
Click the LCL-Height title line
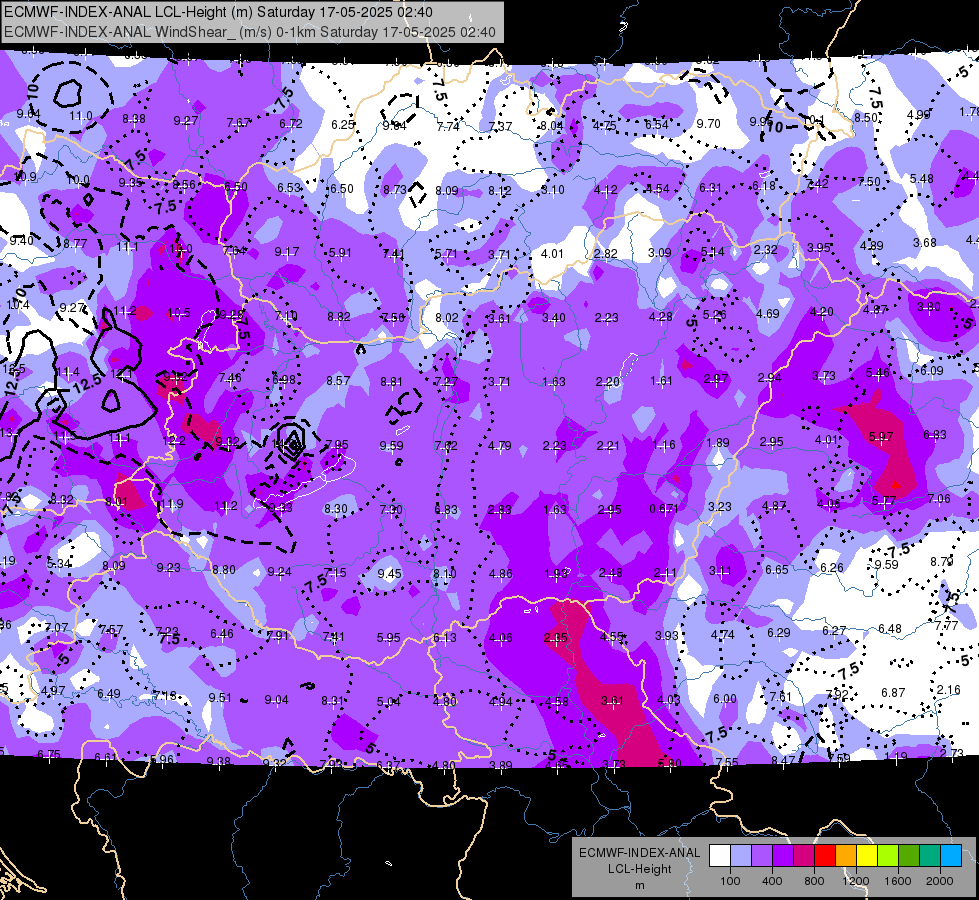coord(218,12)
